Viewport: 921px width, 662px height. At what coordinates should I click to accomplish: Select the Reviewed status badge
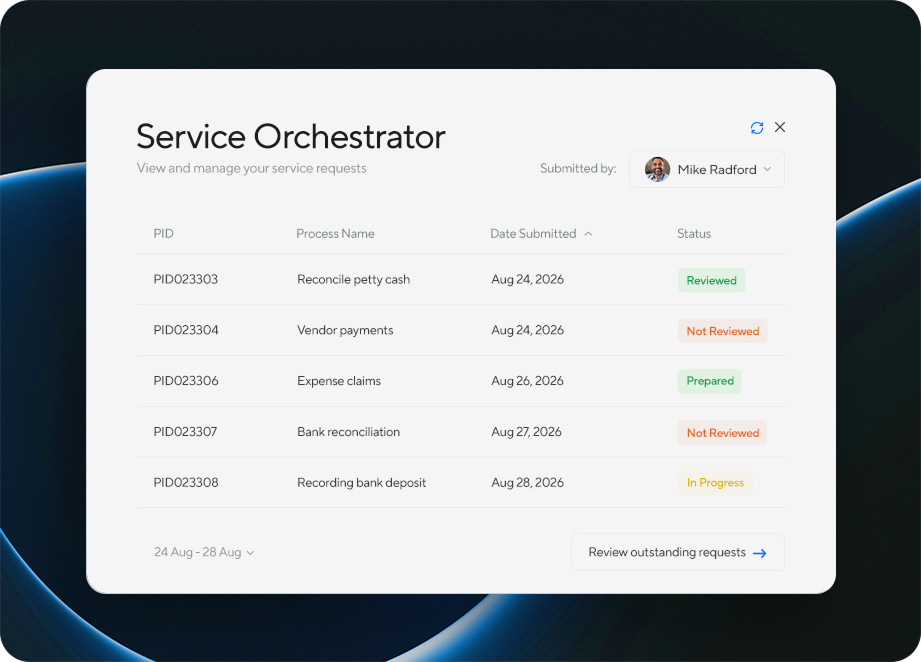(x=711, y=281)
